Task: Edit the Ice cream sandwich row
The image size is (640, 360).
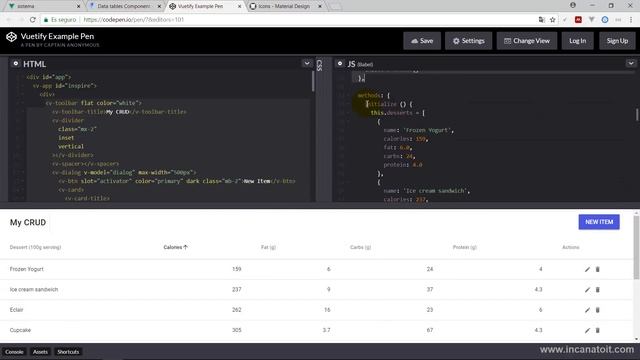Action: tap(587, 290)
